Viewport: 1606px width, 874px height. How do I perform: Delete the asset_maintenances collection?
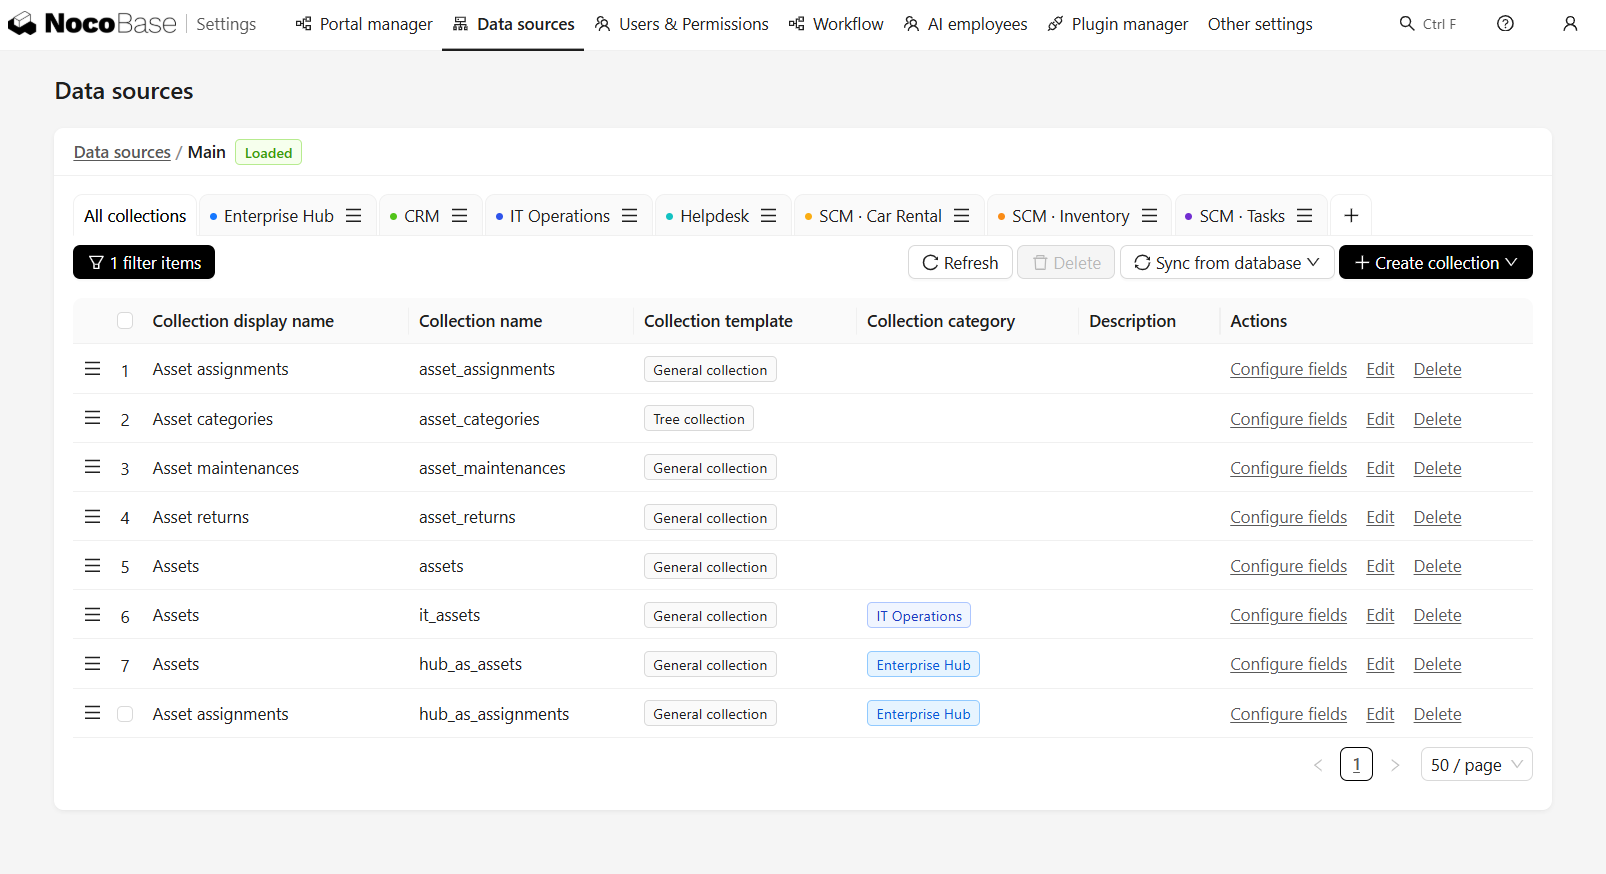pos(1437,468)
